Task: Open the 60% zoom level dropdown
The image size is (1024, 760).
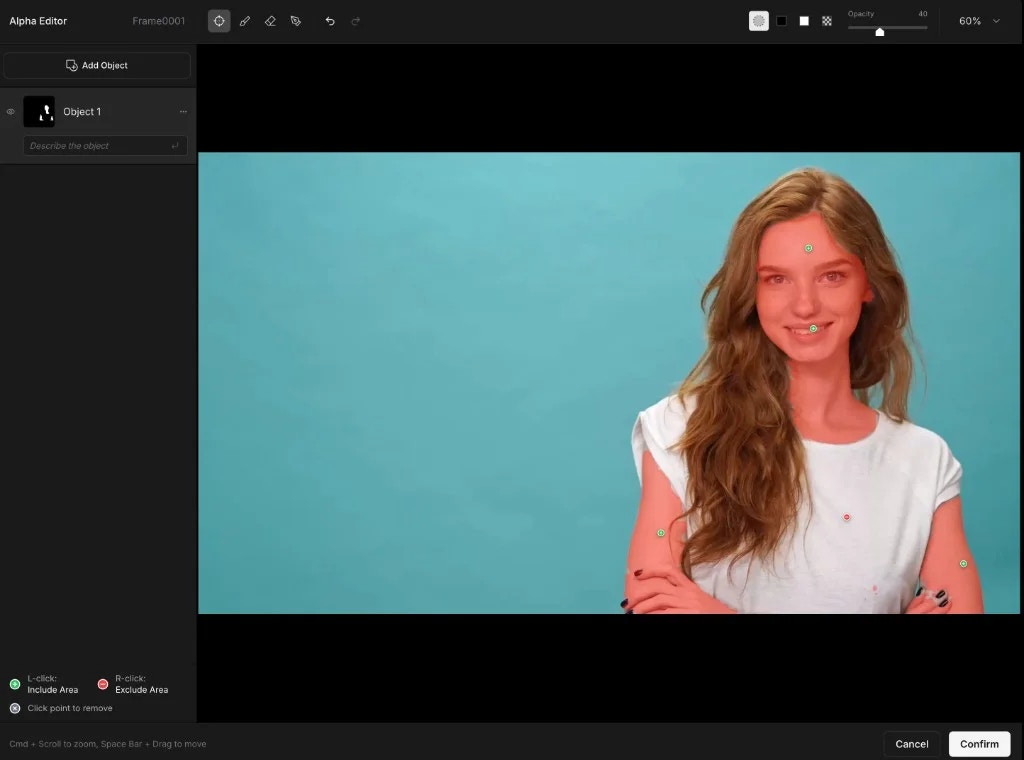Action: pos(979,21)
